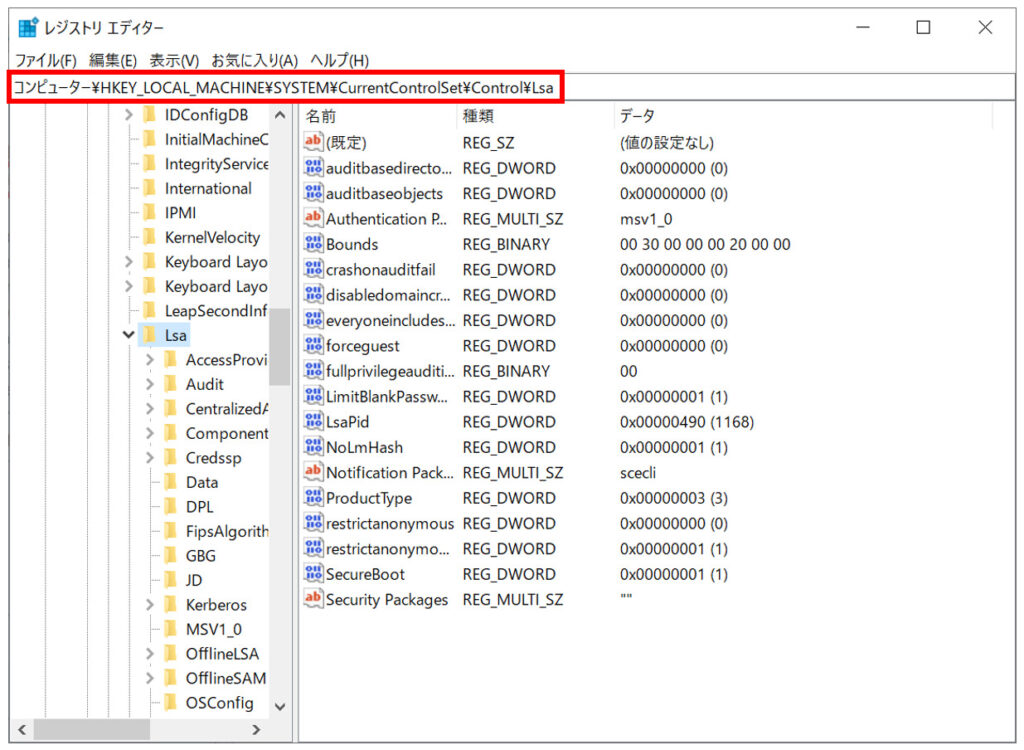This screenshot has width=1024, height=750.
Task: Select the restrictanonymous value name
Action: coord(390,523)
